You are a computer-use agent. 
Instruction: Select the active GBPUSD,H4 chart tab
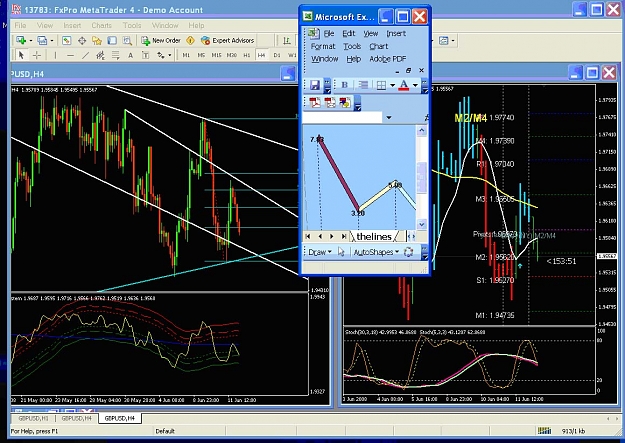click(x=120, y=418)
